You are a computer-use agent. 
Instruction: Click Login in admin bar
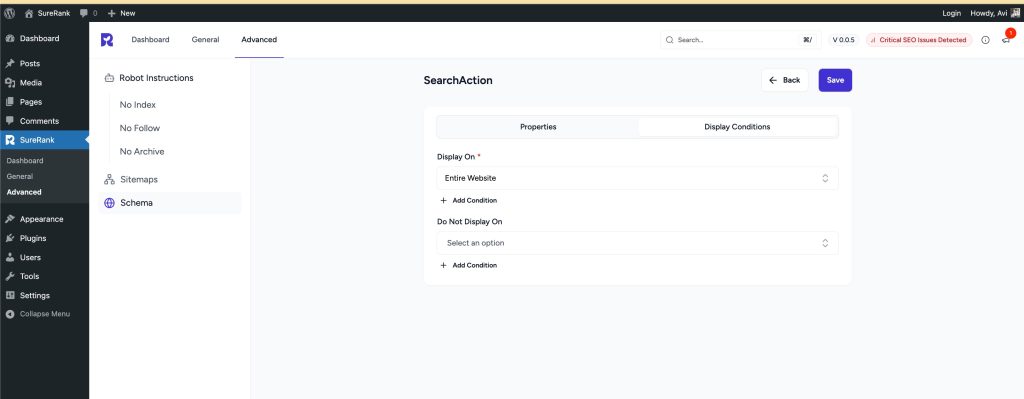952,13
